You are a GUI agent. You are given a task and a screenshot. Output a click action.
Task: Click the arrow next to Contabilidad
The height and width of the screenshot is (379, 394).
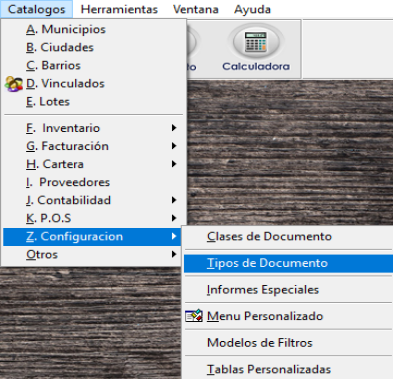tap(174, 200)
